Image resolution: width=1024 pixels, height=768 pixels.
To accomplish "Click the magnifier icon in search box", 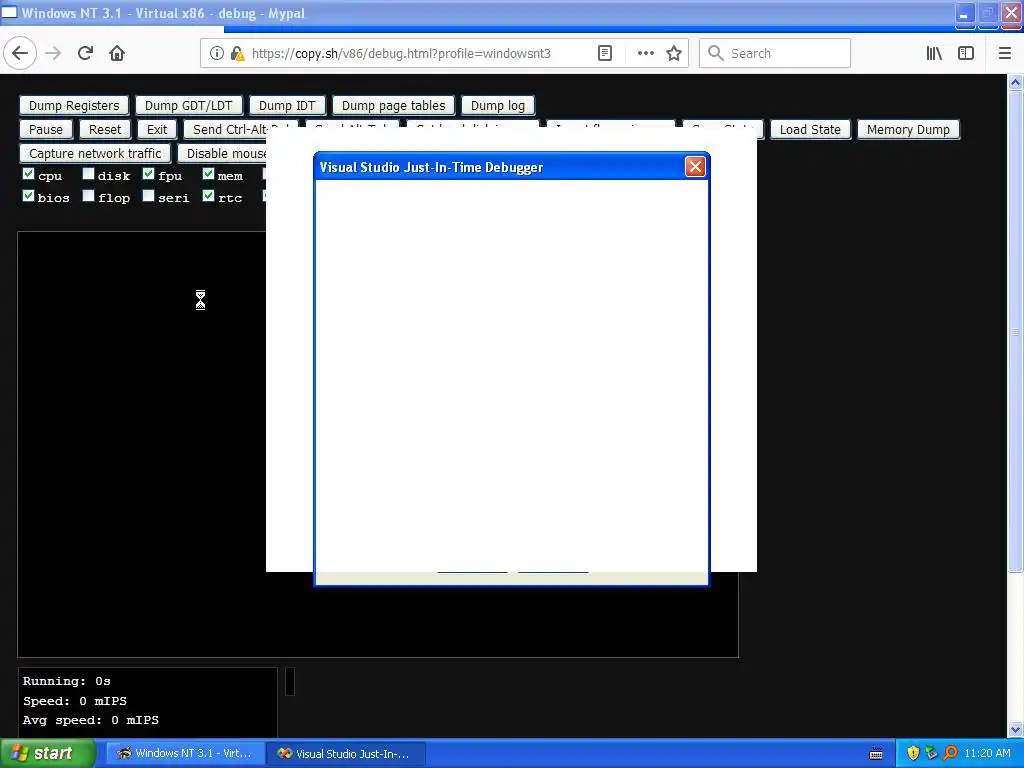I will pos(716,54).
